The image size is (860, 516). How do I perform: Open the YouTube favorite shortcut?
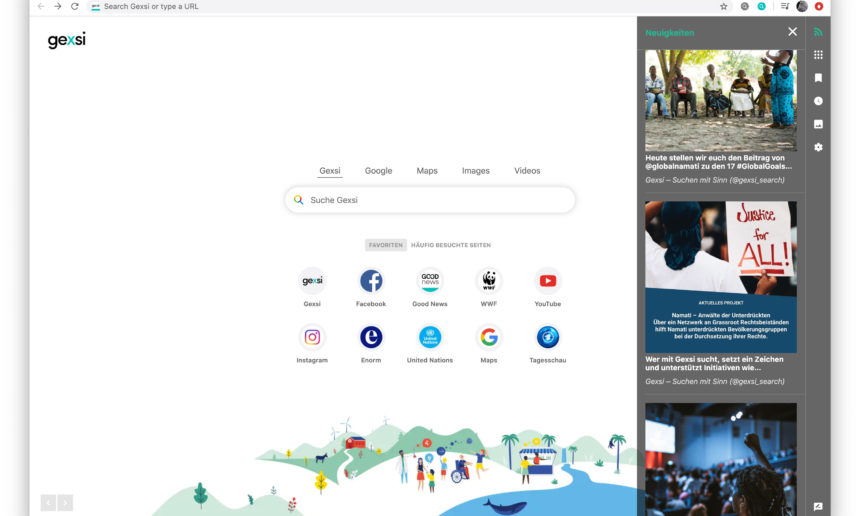[547, 281]
